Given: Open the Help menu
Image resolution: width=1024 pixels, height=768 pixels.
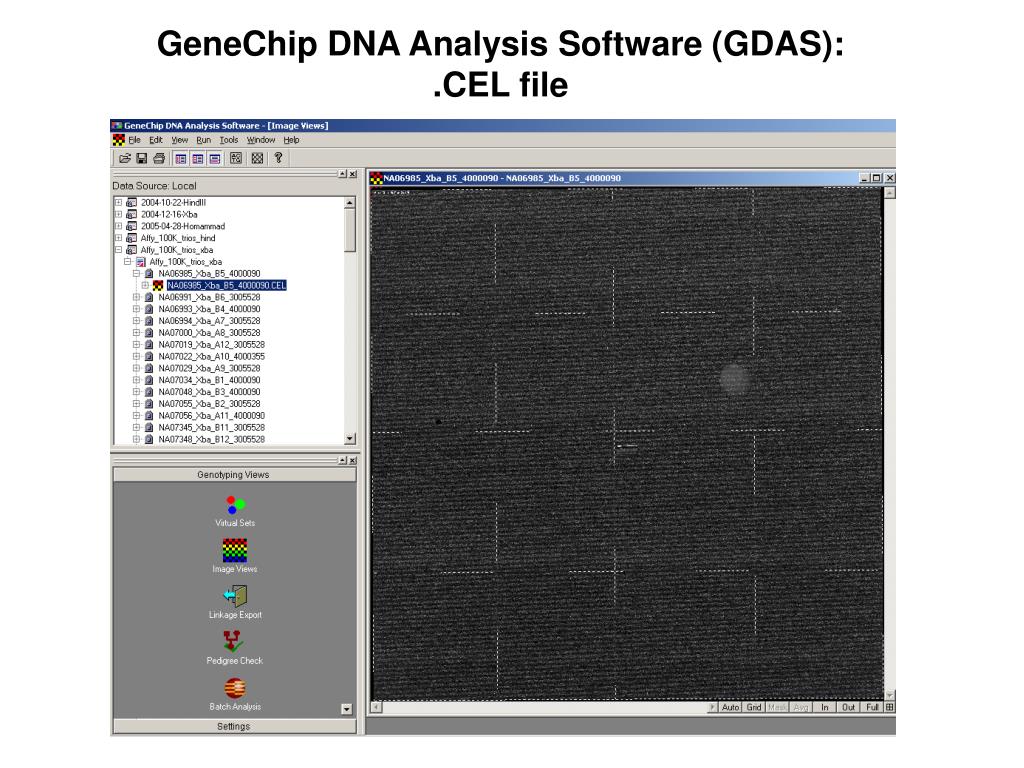Looking at the screenshot, I should [x=291, y=140].
